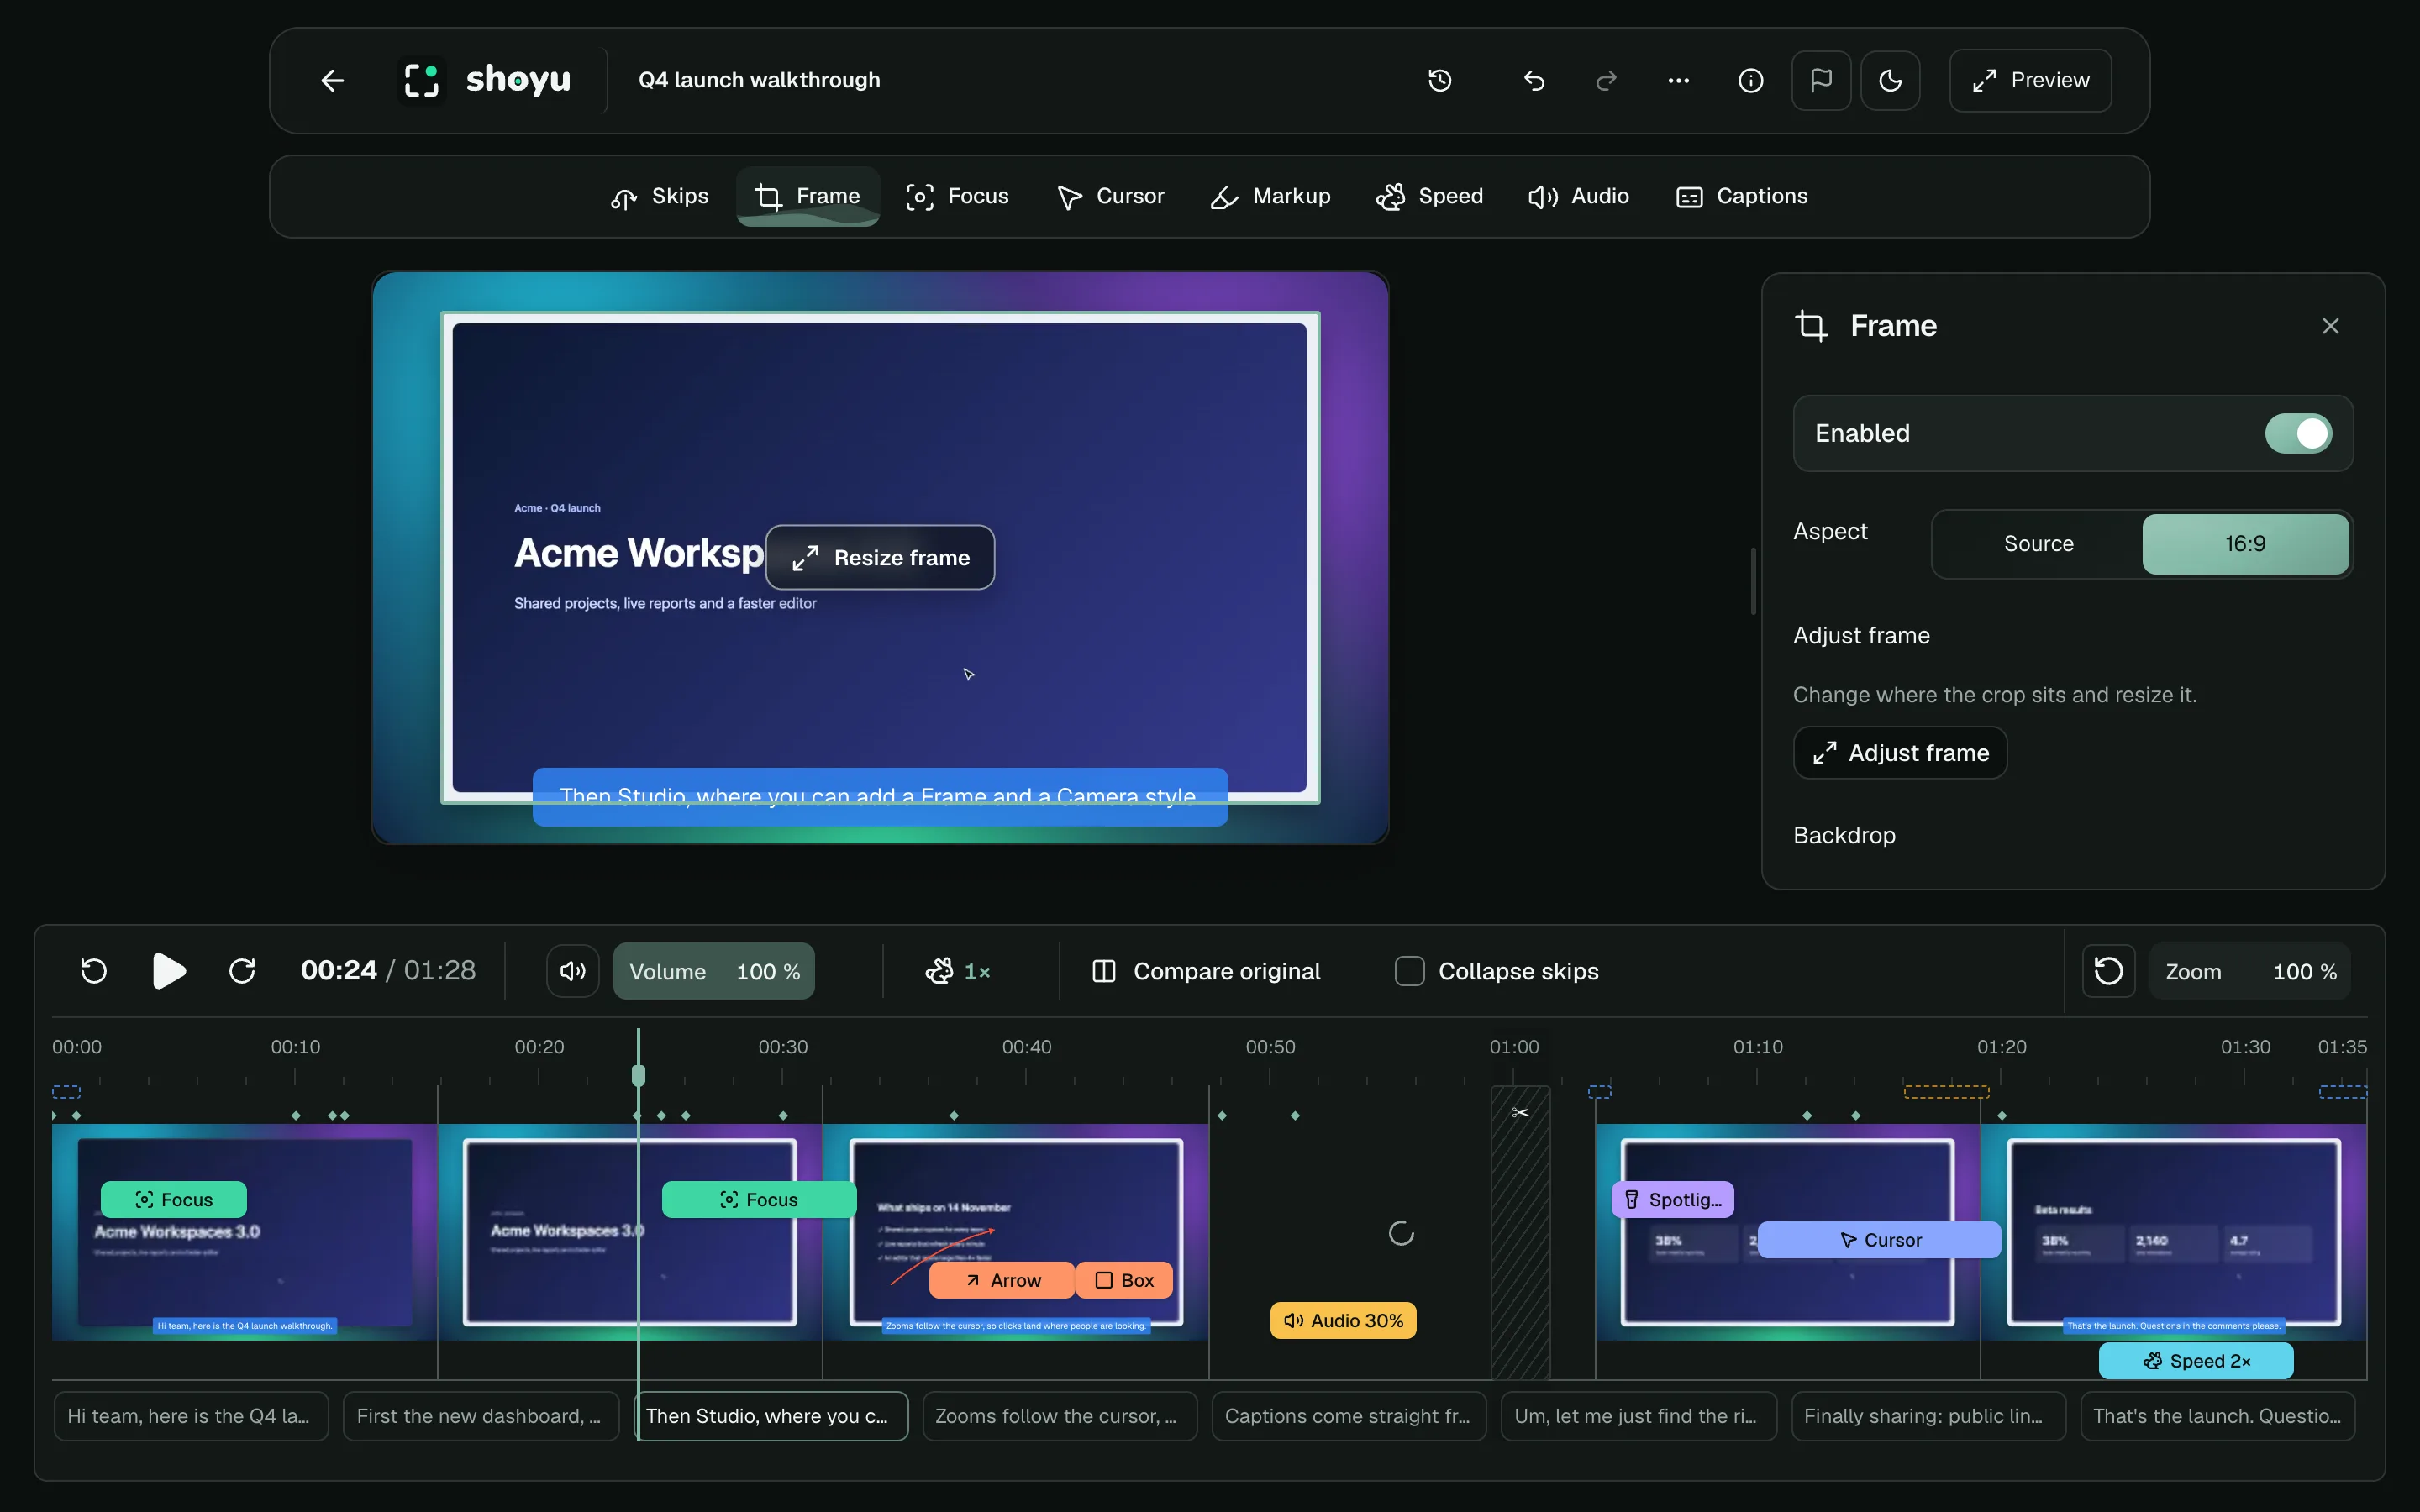Switch to the Cursor tab
This screenshot has height=1512, width=2420.
click(1110, 196)
